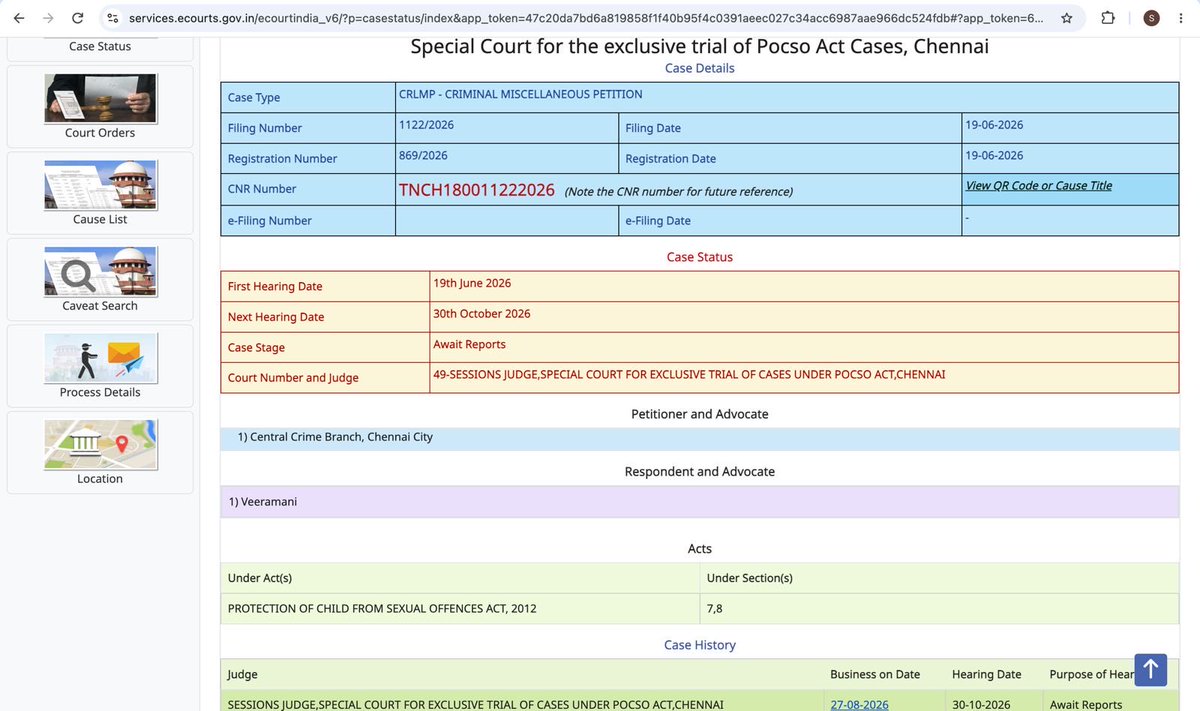
Task: Open Process Details sidebar image
Action: (100, 358)
